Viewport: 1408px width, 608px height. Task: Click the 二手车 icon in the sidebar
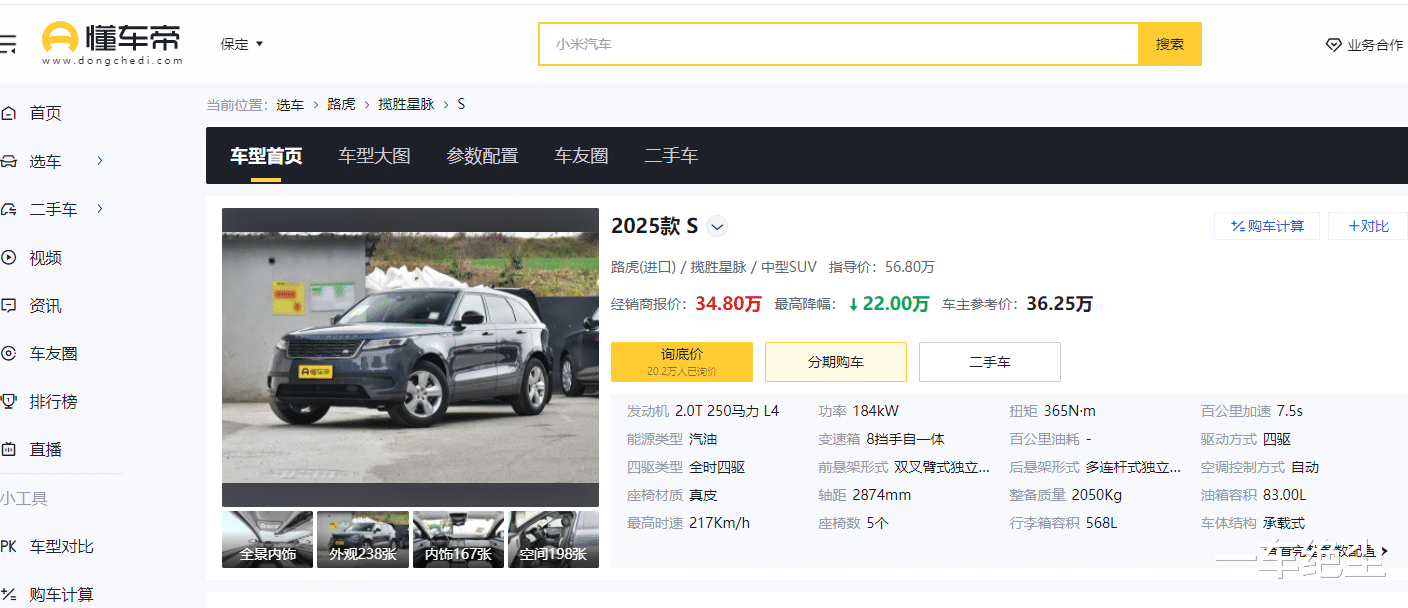coord(9,209)
